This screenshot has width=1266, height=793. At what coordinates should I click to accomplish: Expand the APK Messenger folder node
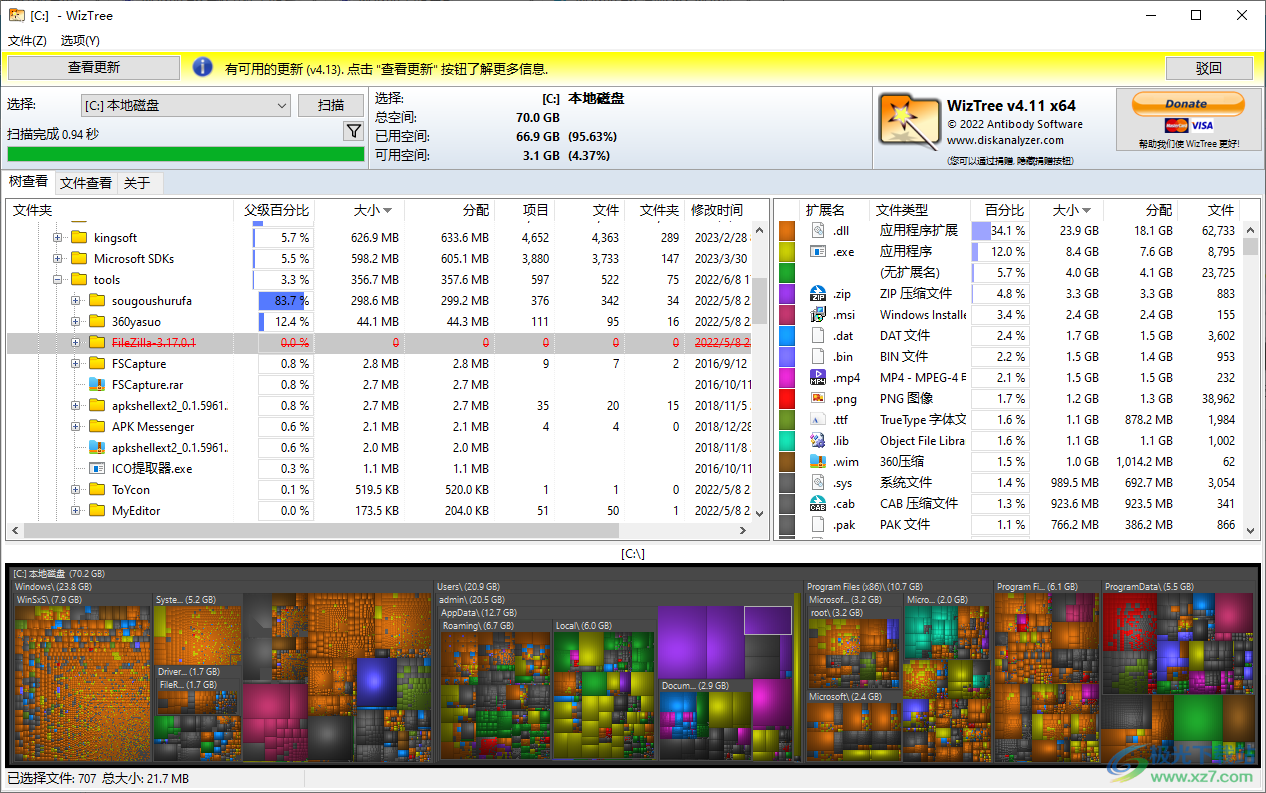click(76, 426)
